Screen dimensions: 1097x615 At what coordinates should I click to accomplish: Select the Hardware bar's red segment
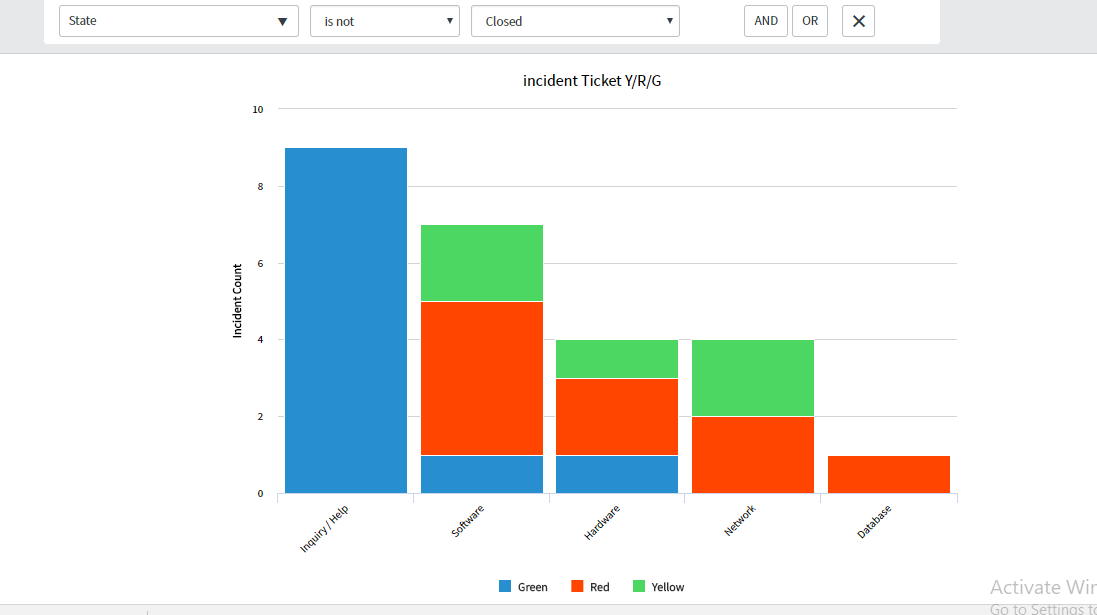[617, 417]
